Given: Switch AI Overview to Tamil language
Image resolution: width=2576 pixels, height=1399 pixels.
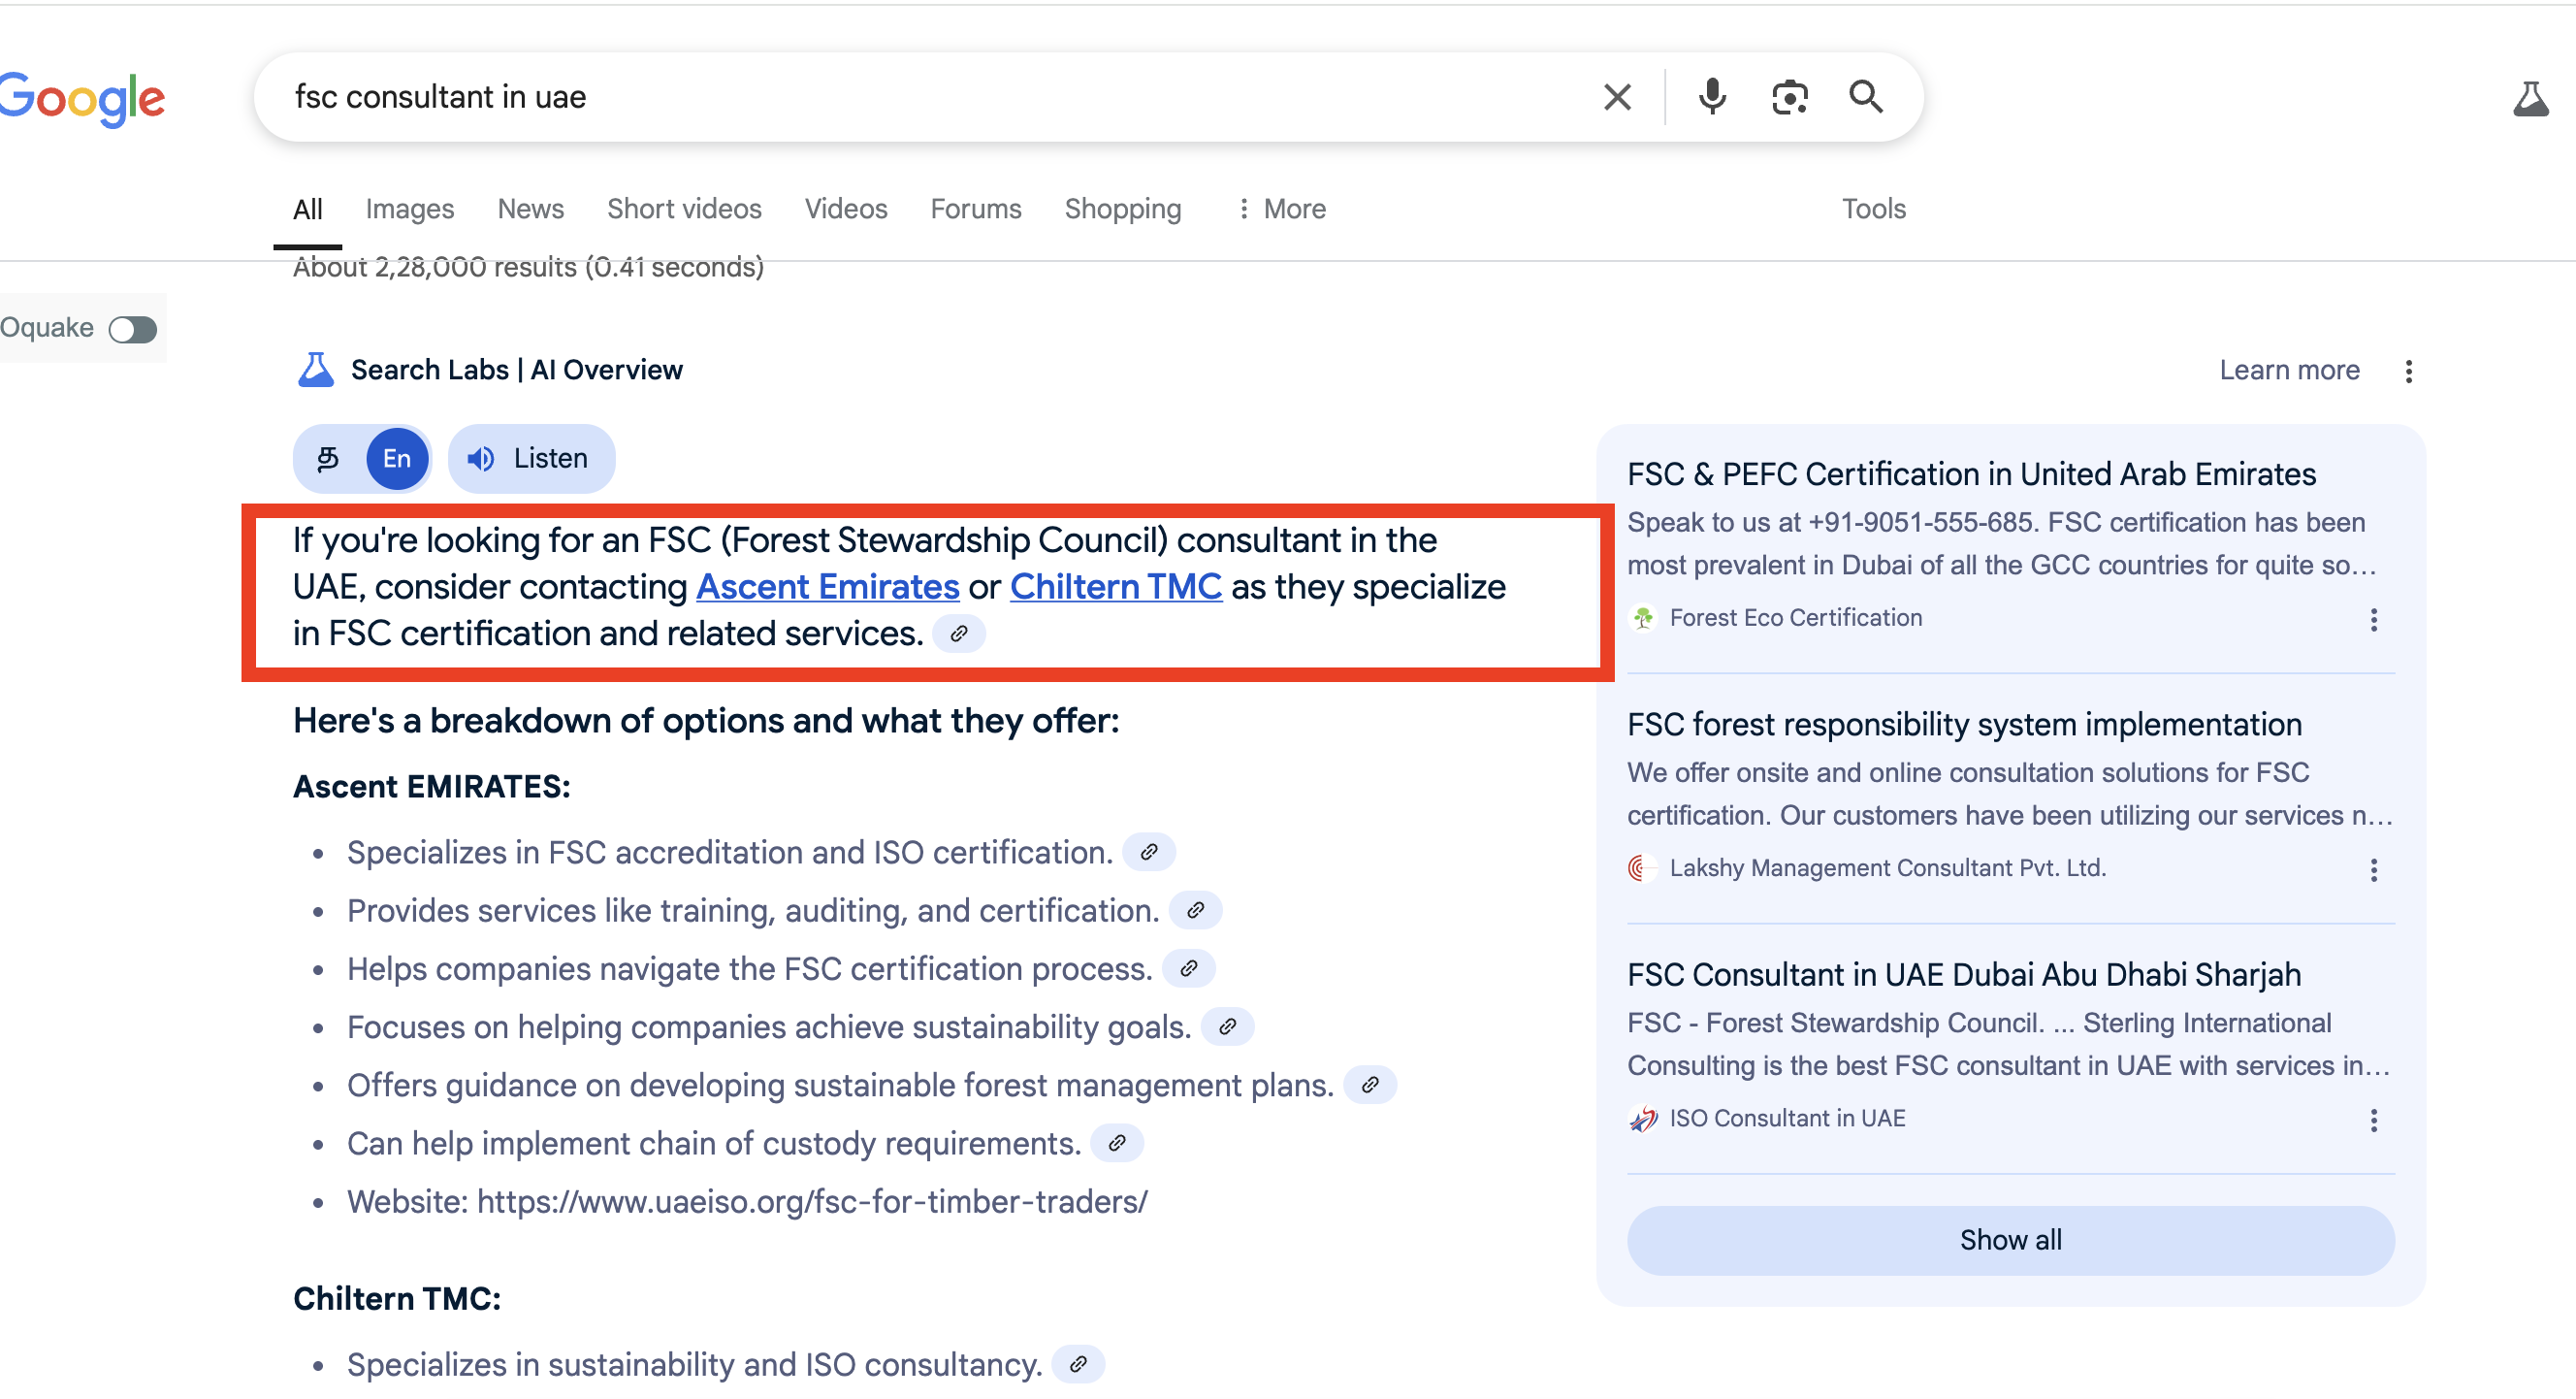Looking at the screenshot, I should pos(328,459).
